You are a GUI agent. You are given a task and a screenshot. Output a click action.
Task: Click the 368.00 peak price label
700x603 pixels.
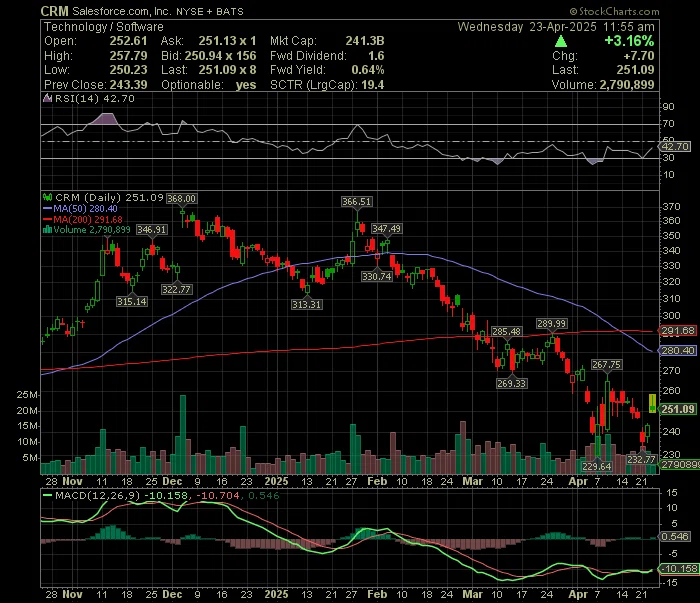coord(181,199)
